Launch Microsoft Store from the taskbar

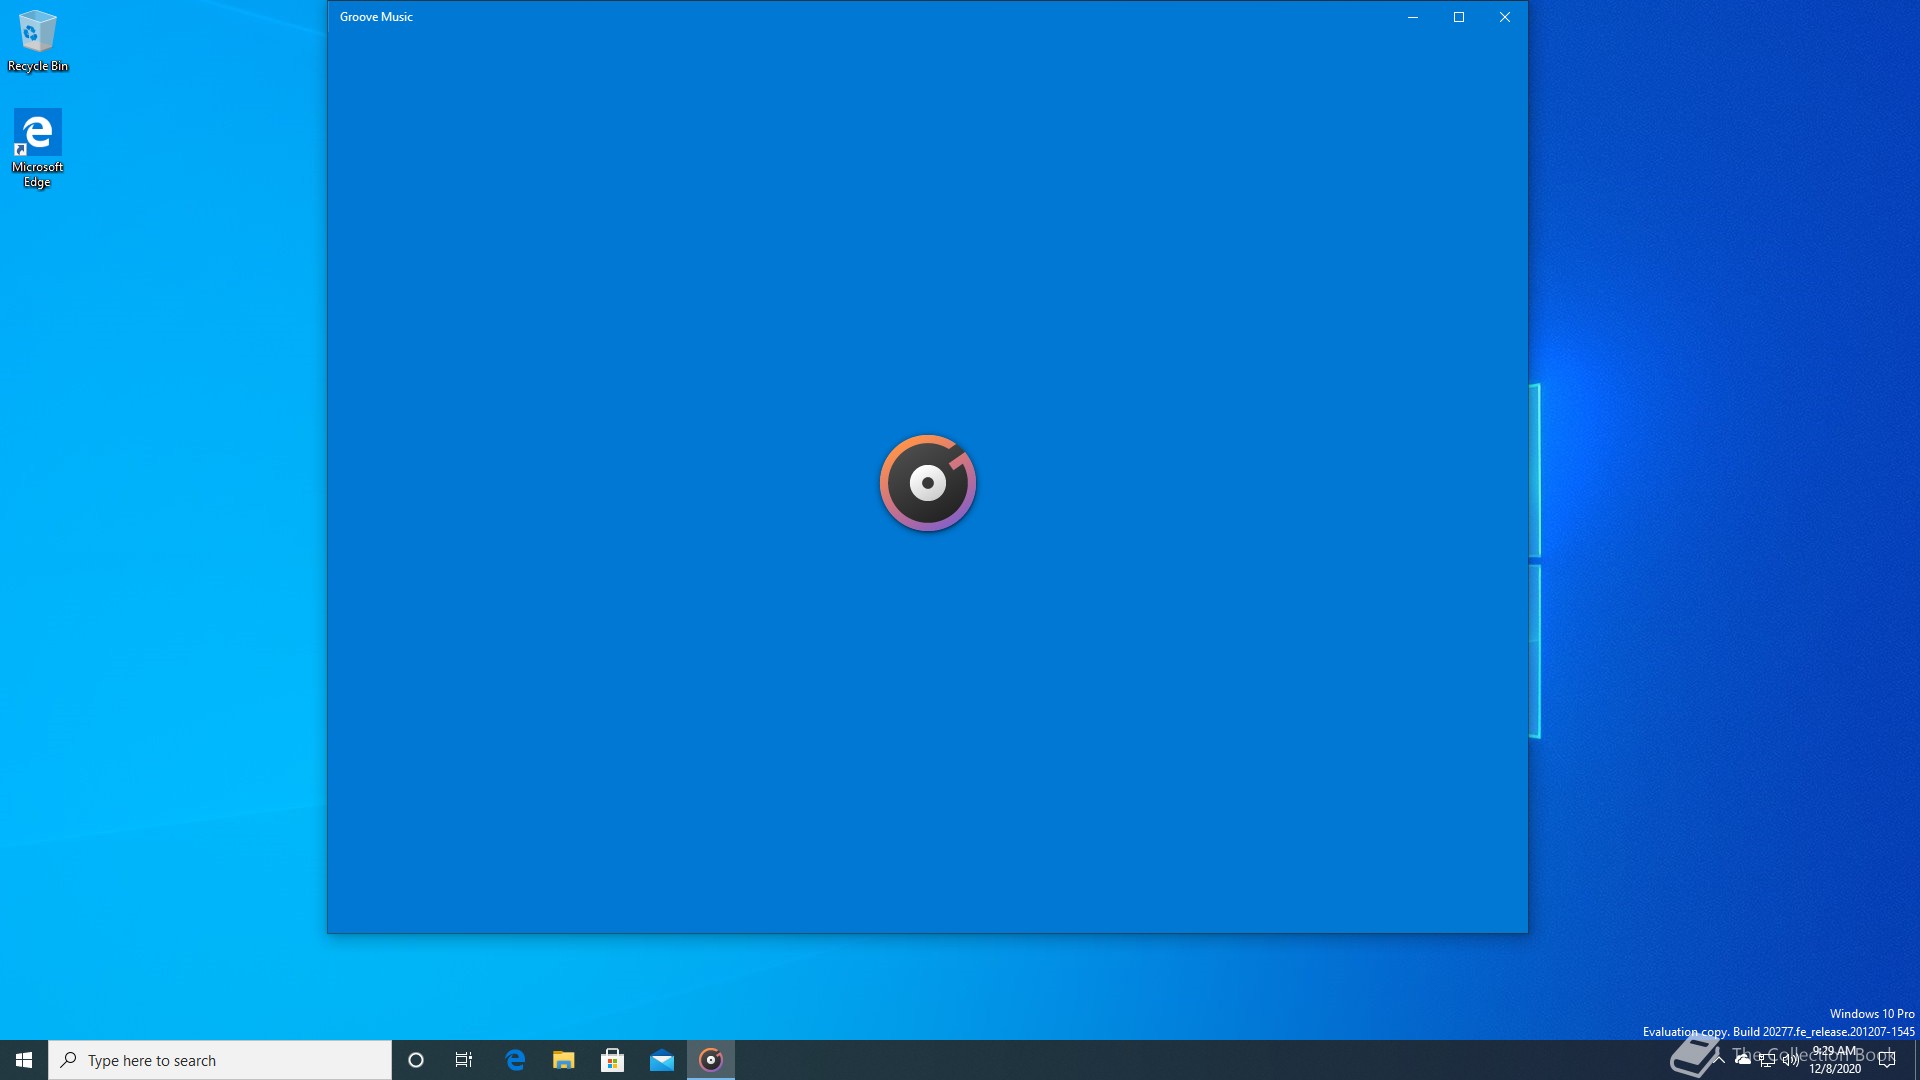(x=612, y=1060)
